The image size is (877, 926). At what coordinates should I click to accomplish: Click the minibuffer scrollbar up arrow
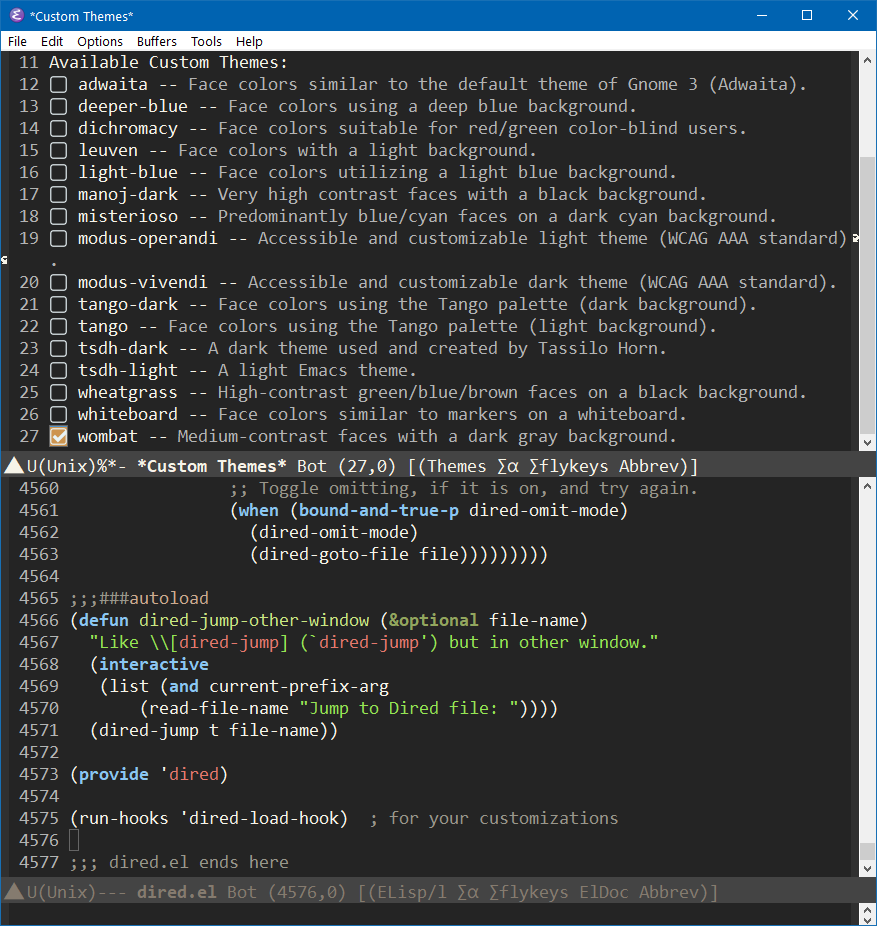[867, 908]
